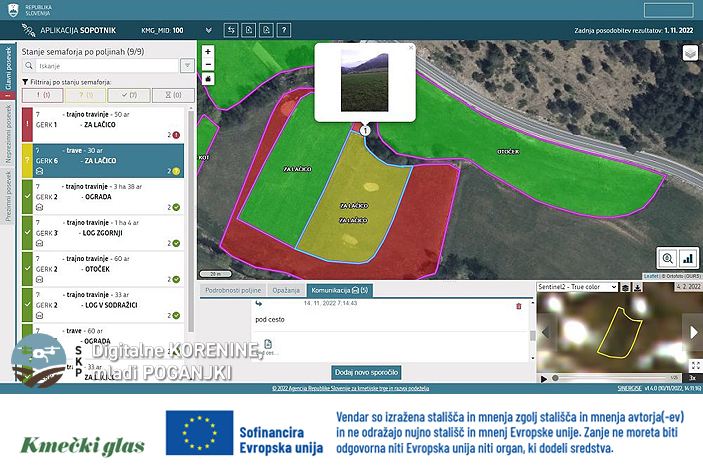Open the Sentinel2 - True color dropdown
The image size is (703, 468).
pos(577,287)
